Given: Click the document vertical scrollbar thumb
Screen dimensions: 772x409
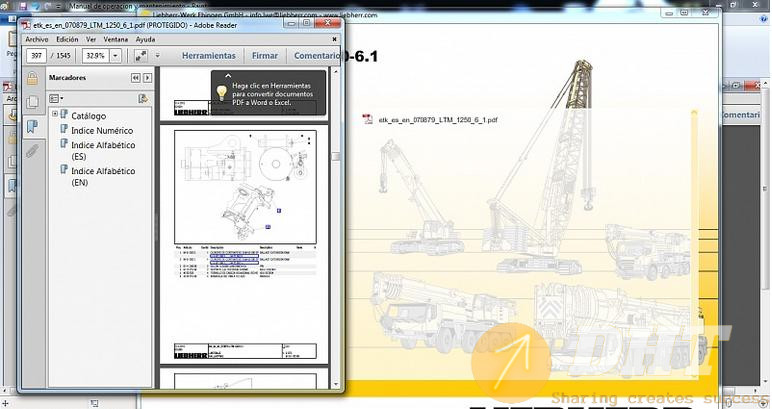Looking at the screenshot, I should [x=336, y=157].
